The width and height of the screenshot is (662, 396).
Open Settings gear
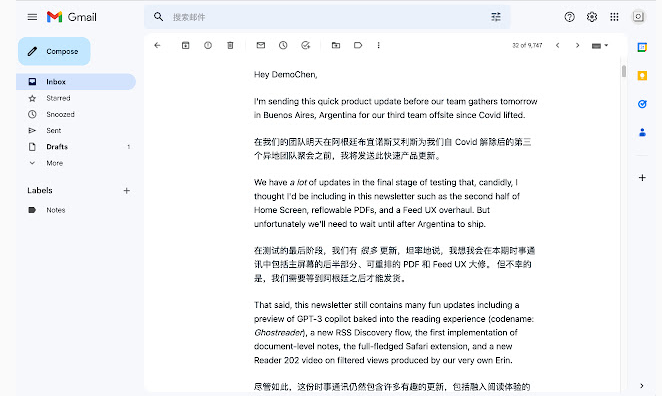592,17
